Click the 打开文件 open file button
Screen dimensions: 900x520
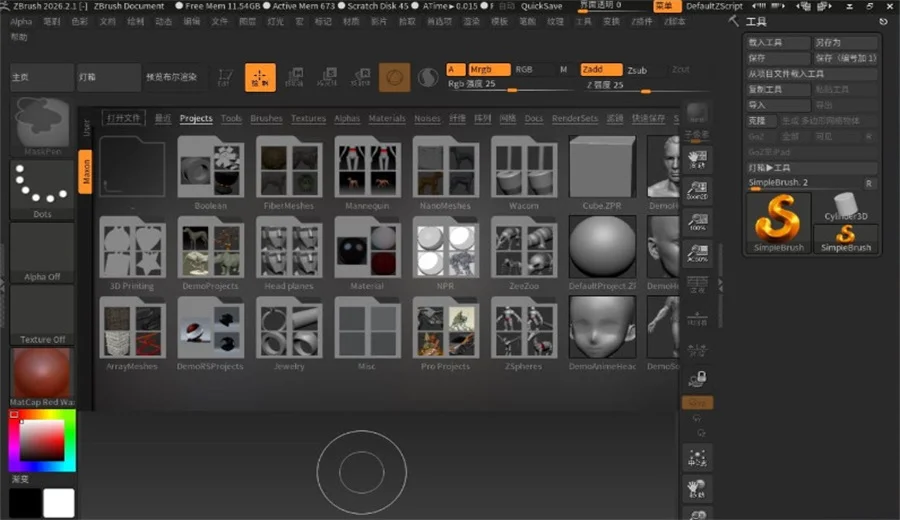[x=123, y=118]
